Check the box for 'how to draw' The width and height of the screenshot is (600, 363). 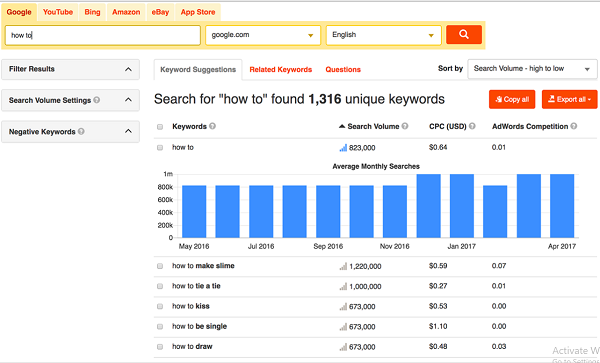[x=160, y=347]
